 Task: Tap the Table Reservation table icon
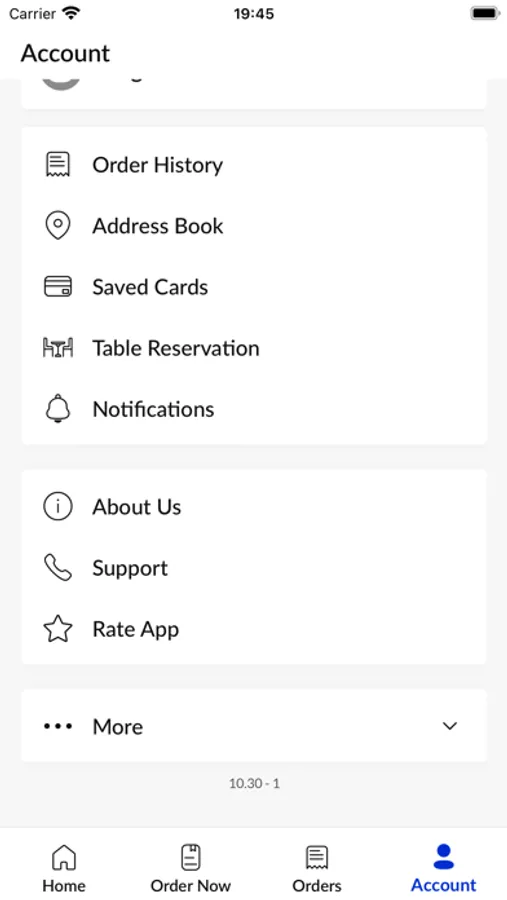[x=58, y=348]
